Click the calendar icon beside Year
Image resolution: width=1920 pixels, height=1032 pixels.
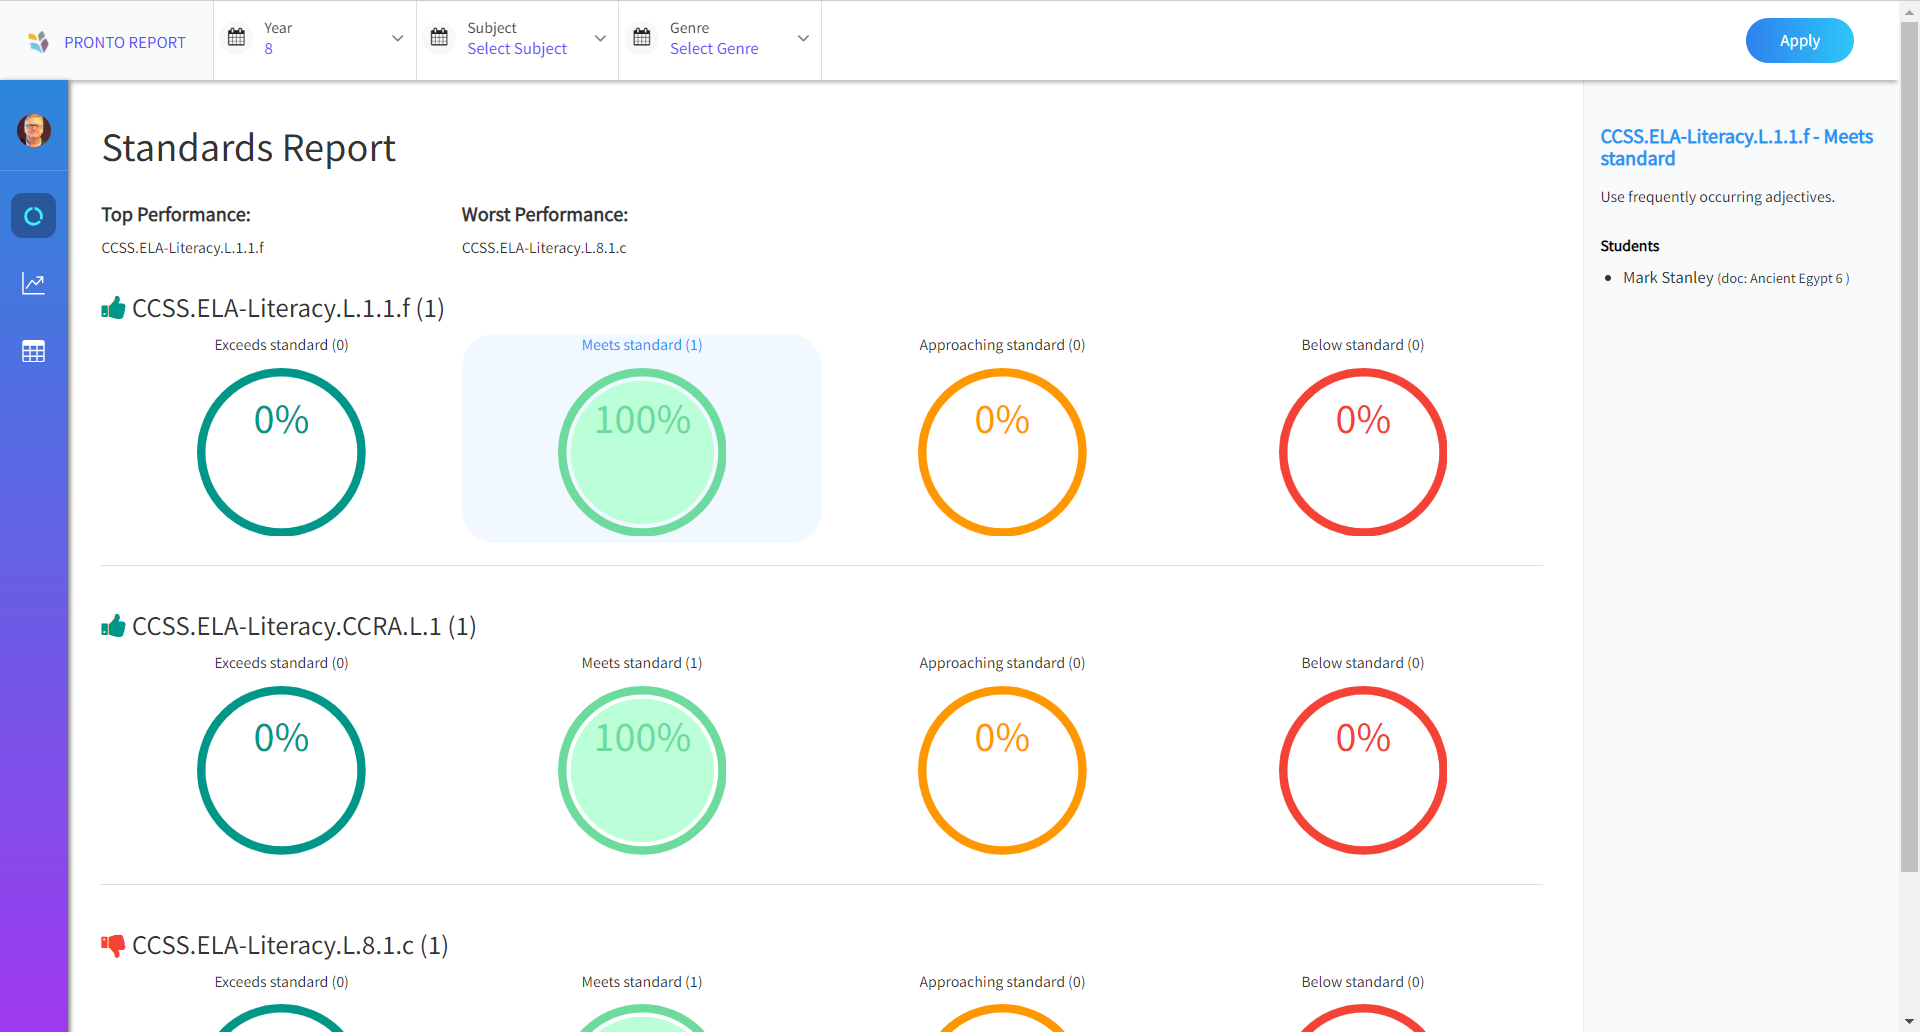point(237,38)
